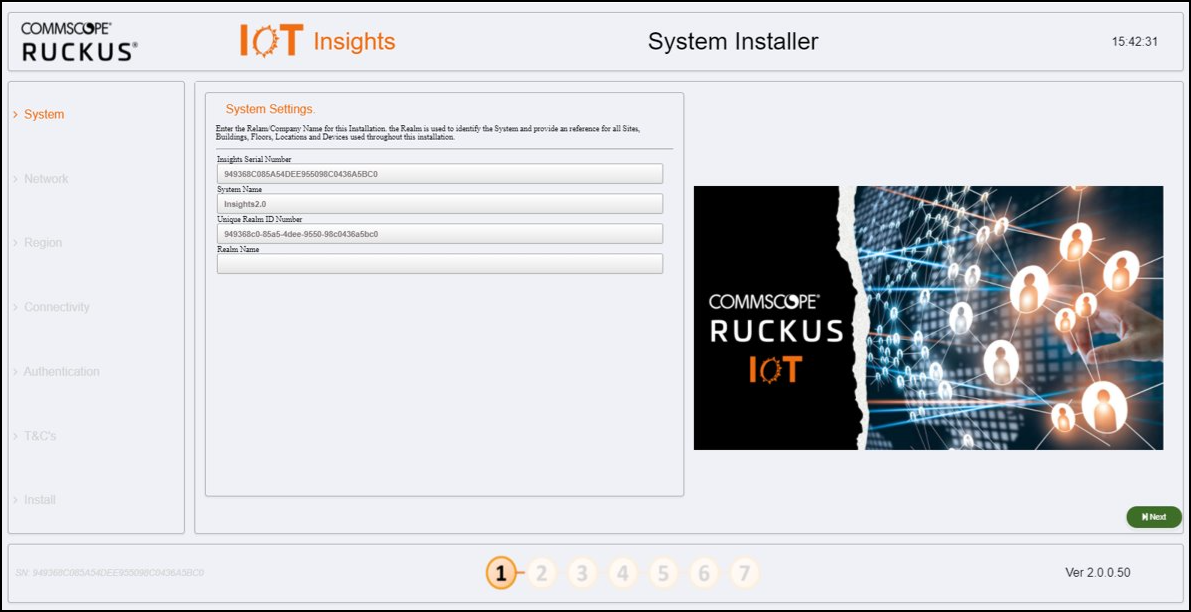Click the Unique Realm ID Number label
Screen dimensions: 1191x612
point(260,219)
